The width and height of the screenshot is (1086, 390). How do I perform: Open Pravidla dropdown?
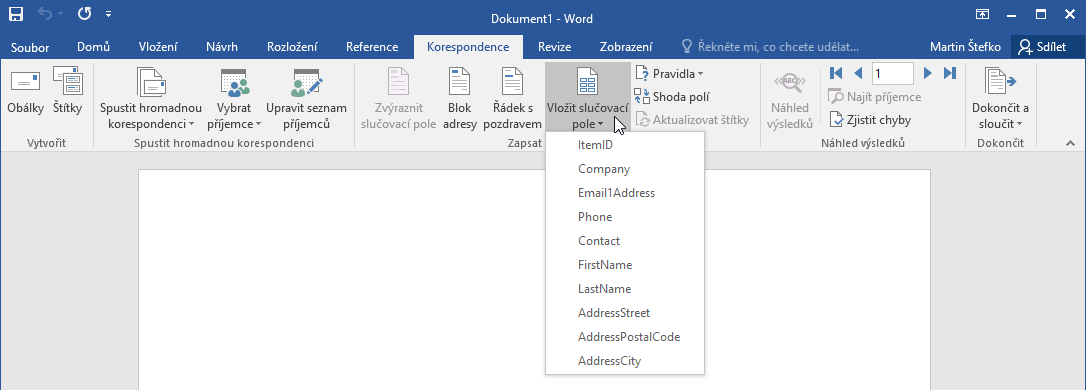click(669, 74)
